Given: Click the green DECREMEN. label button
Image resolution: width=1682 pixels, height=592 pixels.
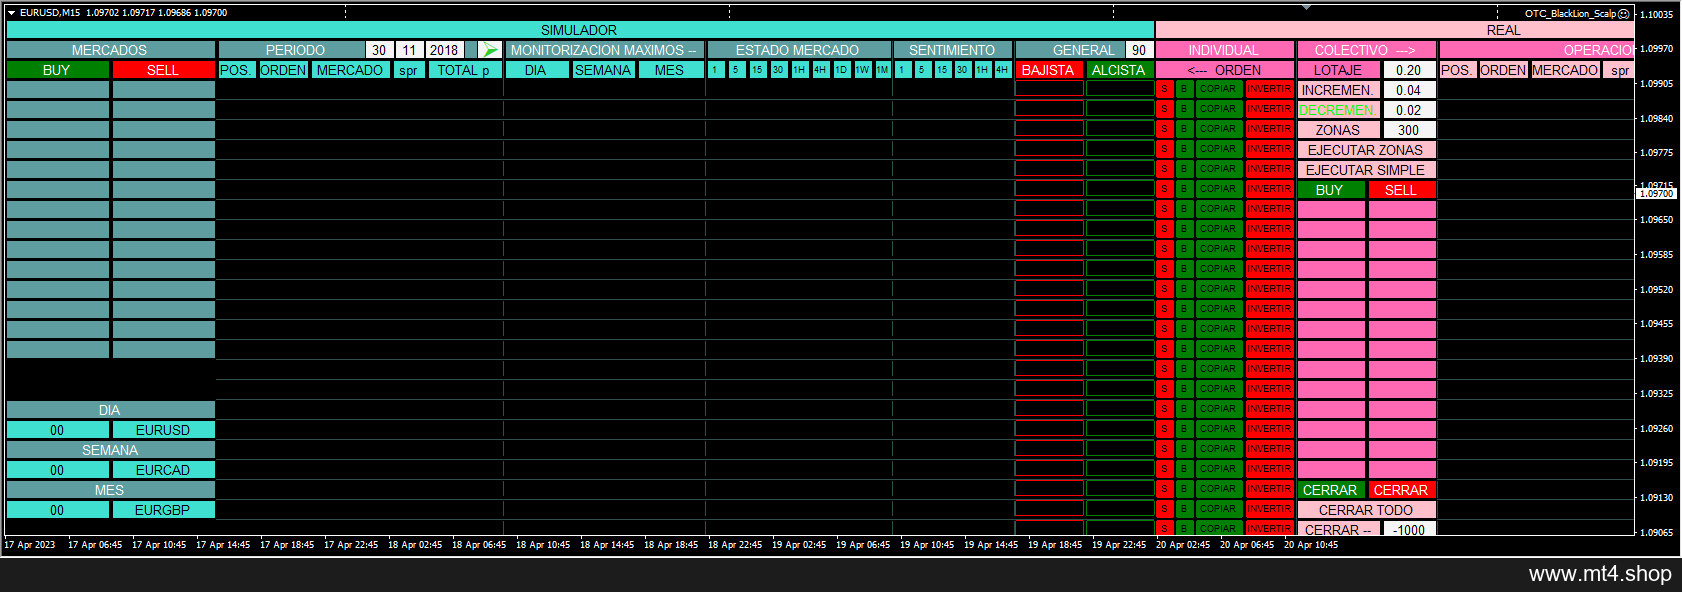Looking at the screenshot, I should (x=1338, y=110).
